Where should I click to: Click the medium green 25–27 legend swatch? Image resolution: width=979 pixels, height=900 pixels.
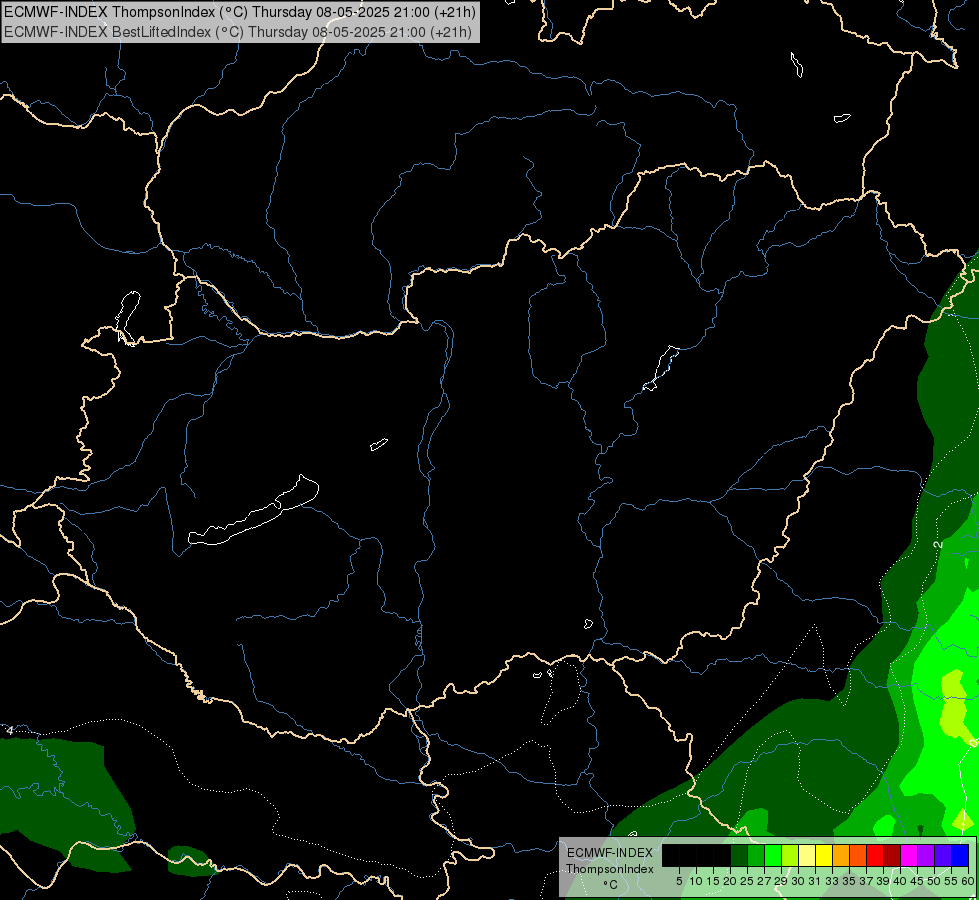pyautogui.click(x=756, y=855)
